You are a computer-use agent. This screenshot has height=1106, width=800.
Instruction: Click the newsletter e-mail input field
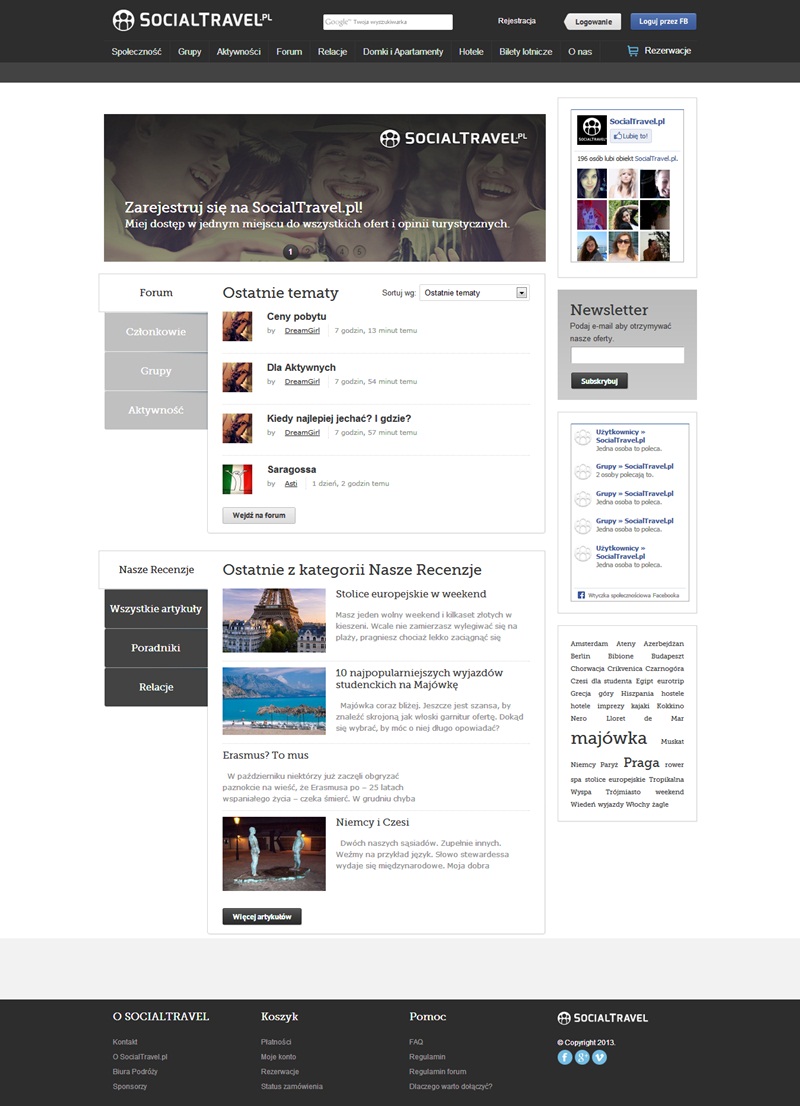[627, 355]
